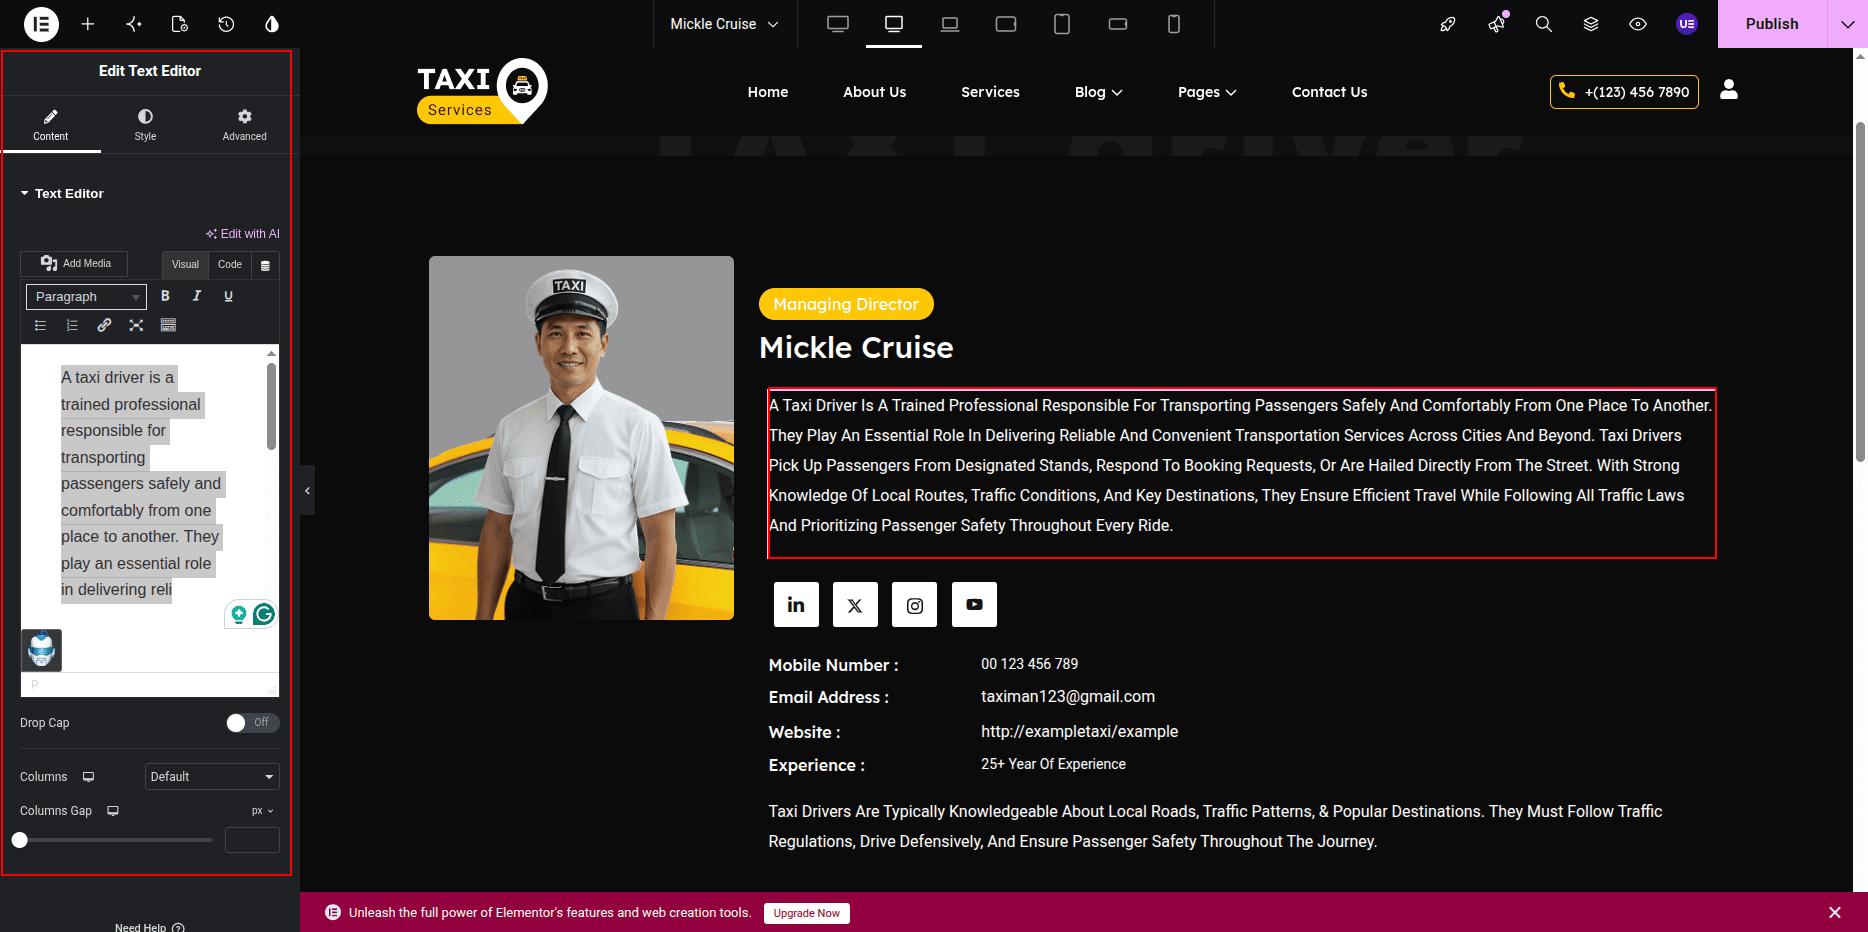Collapse the Elementor side panel
This screenshot has height=932, width=1868.
307,490
